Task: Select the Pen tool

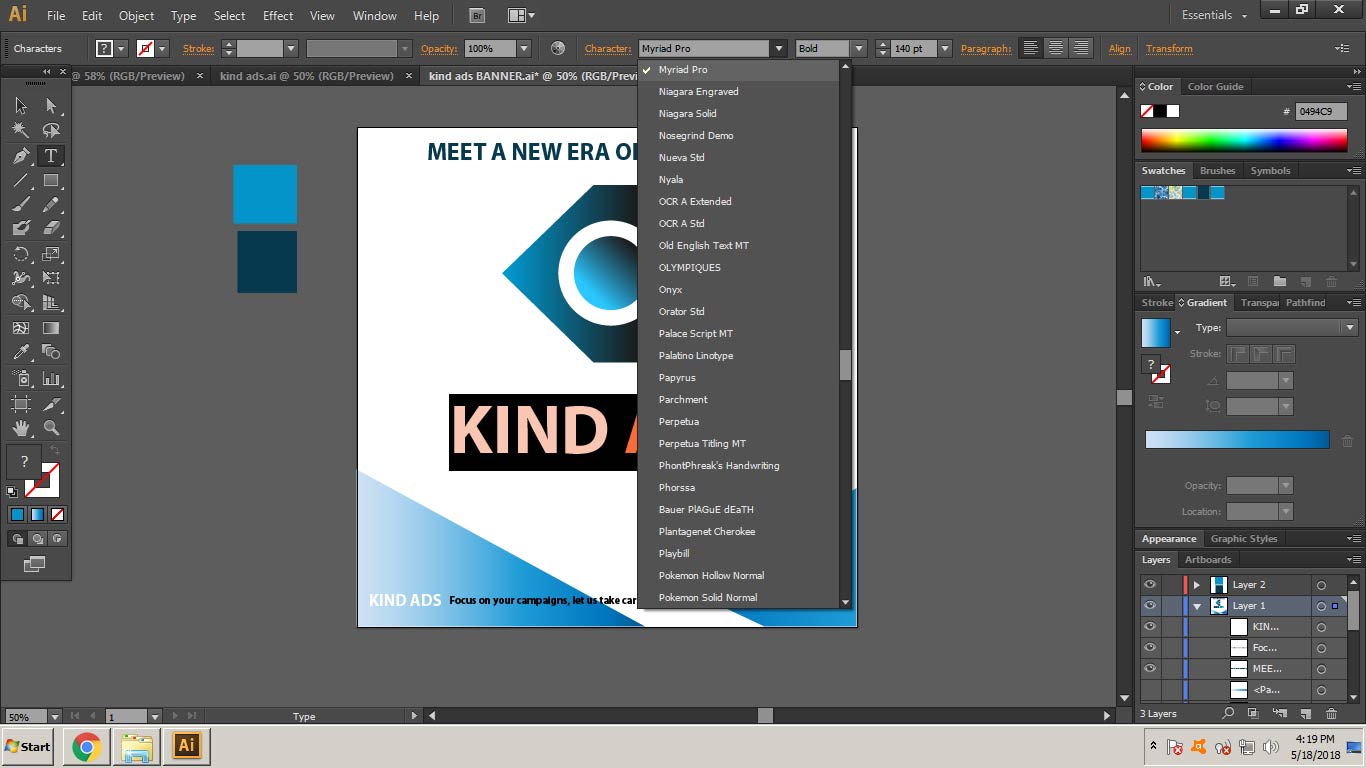Action: coord(21,156)
